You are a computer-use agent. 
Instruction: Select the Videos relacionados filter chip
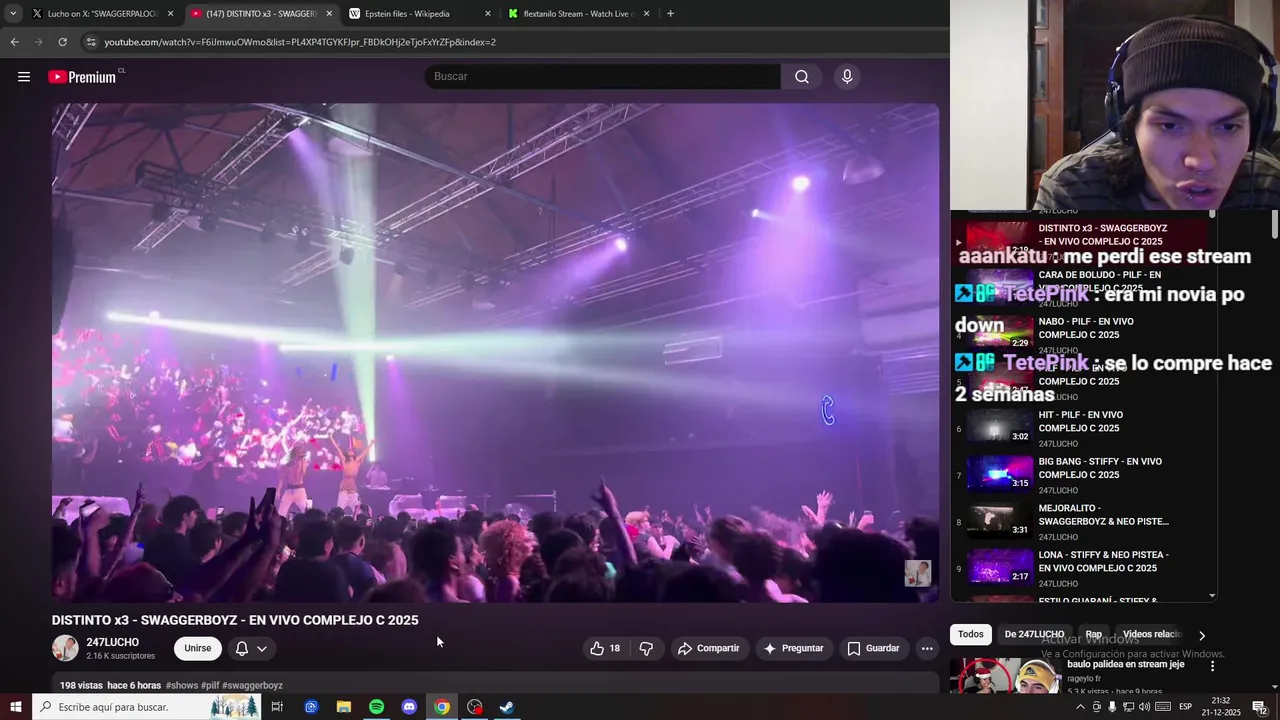(x=1151, y=634)
